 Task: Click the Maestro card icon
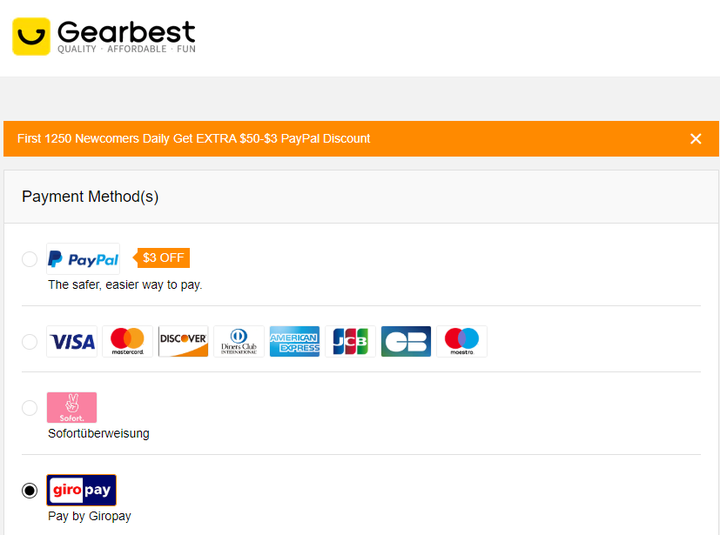click(x=462, y=341)
